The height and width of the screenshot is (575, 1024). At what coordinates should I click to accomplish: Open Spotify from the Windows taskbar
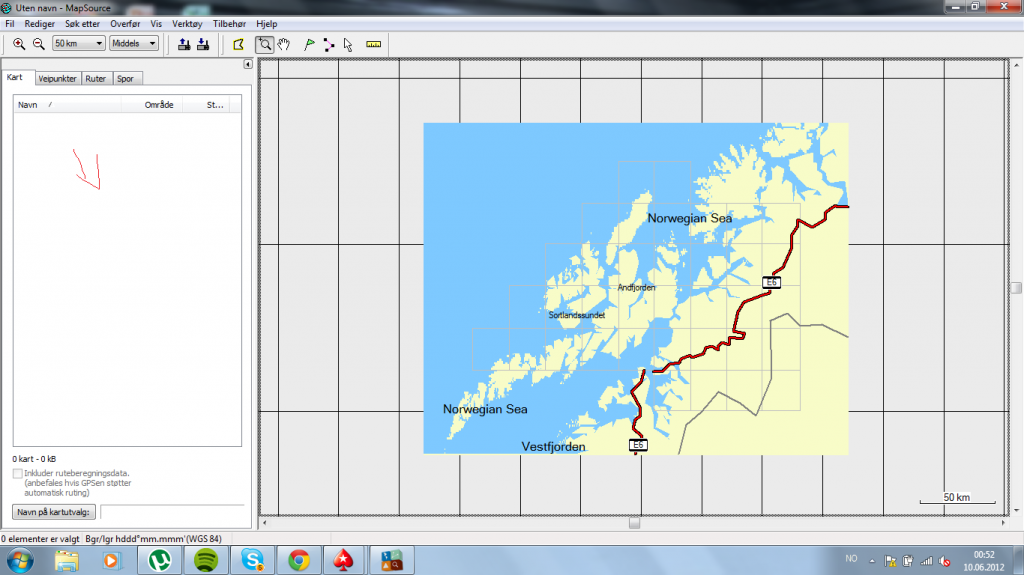click(x=205, y=560)
